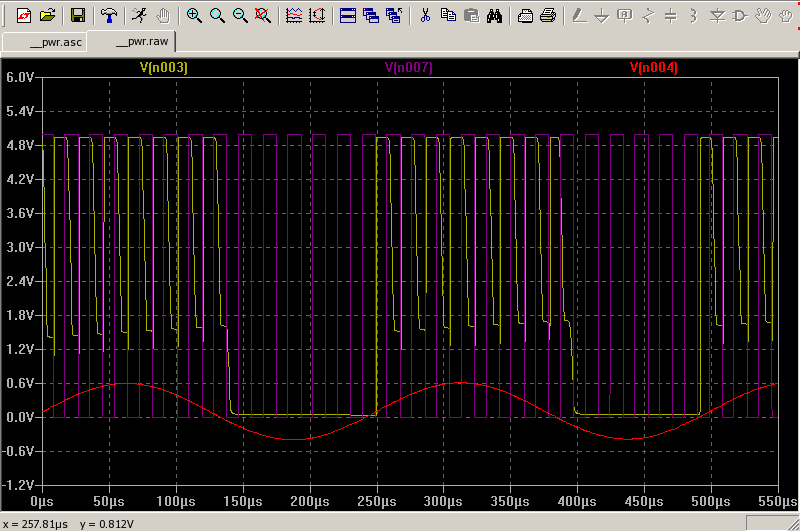Place a resistor component
Screen dimensions: 800x531
point(648,15)
